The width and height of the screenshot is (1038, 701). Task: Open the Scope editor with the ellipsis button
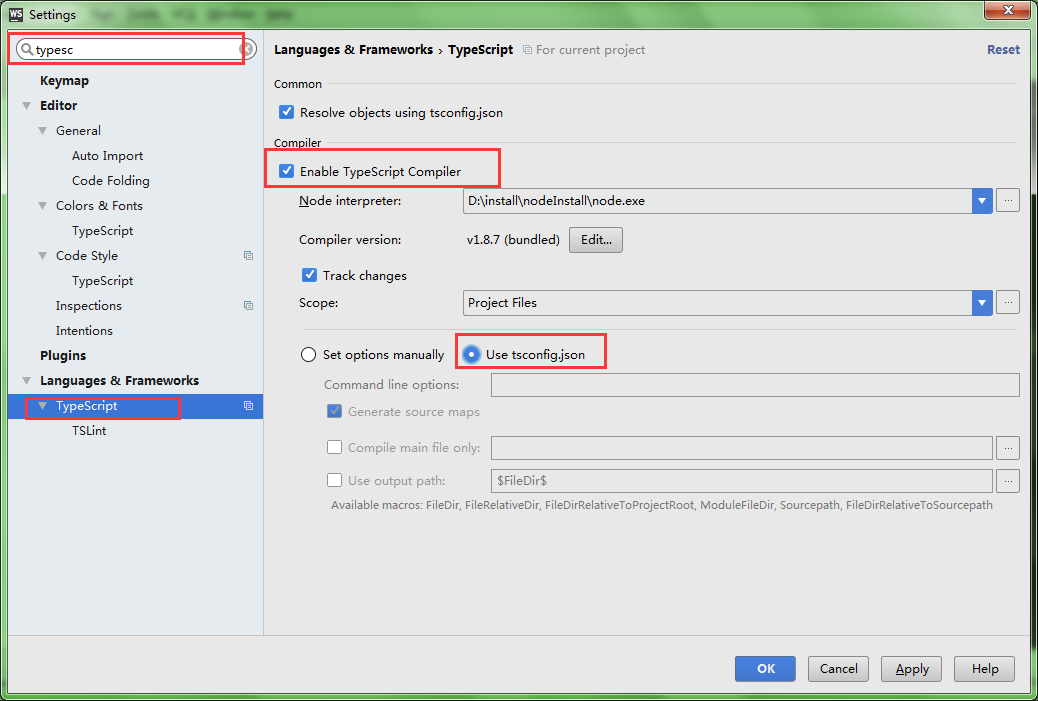[x=1008, y=303]
